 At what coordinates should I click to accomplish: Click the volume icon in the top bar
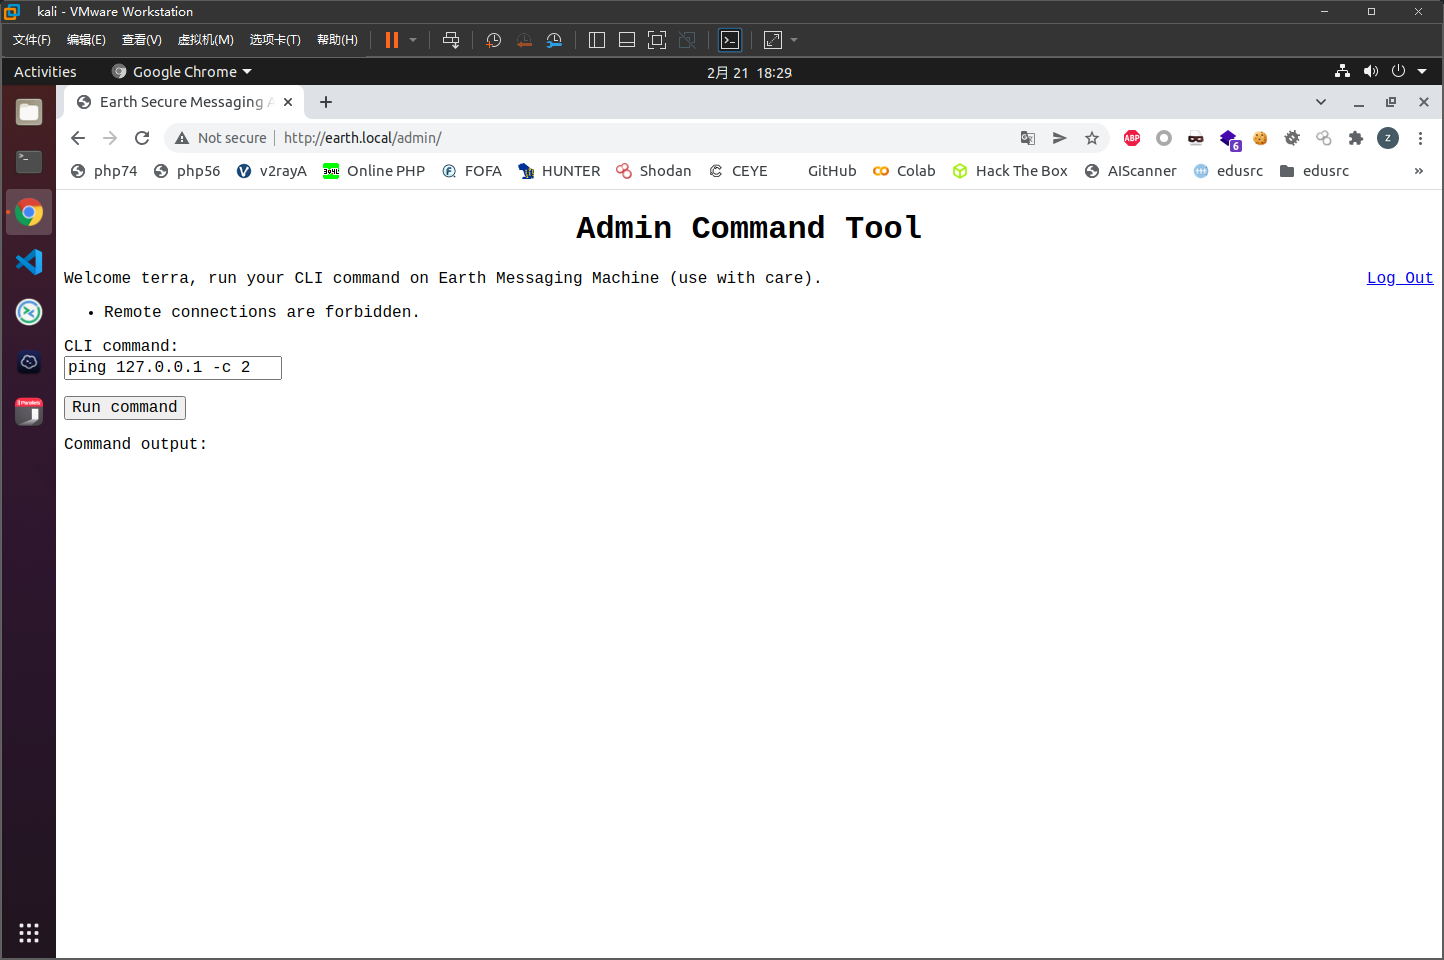point(1370,71)
